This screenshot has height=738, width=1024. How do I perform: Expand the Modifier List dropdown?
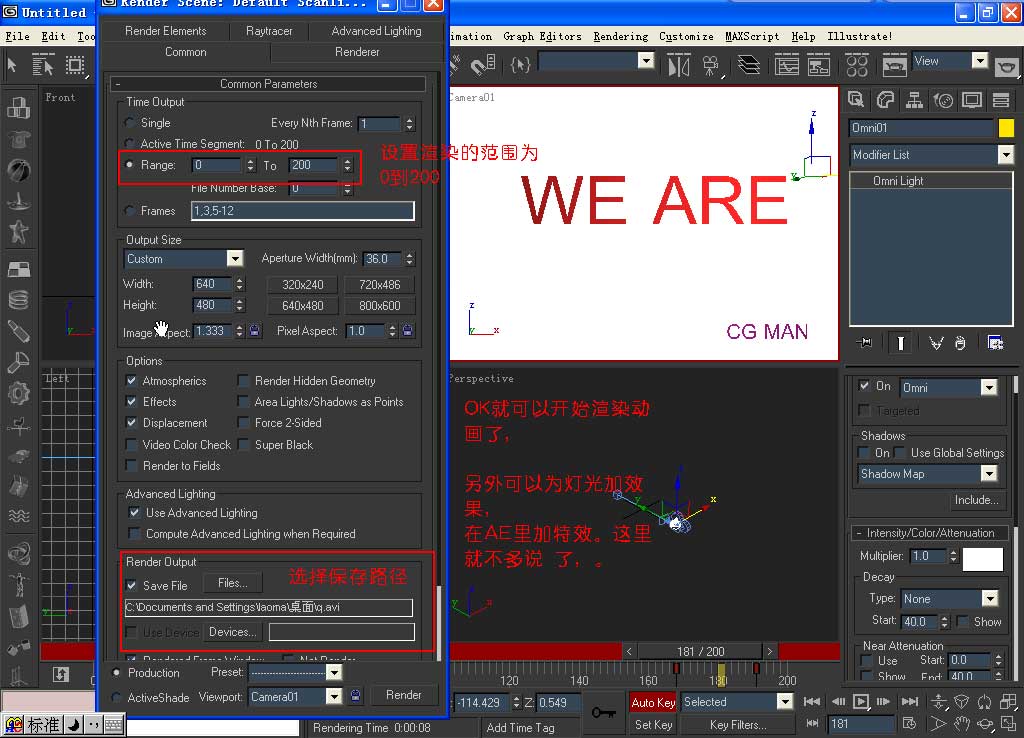point(1005,155)
